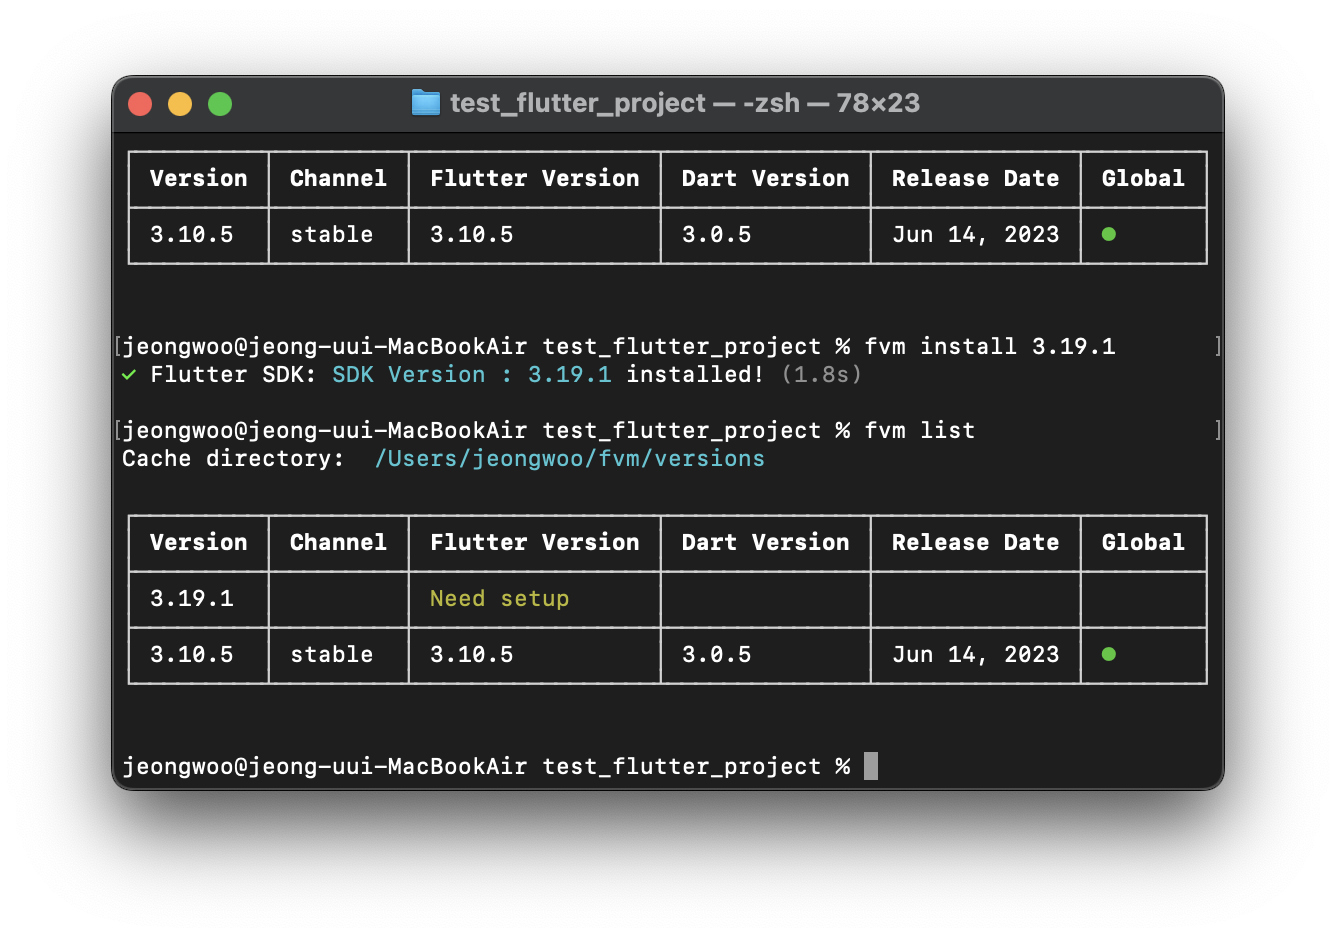
Task: Click the fvm install 3.19.1 command text
Action: pos(990,347)
